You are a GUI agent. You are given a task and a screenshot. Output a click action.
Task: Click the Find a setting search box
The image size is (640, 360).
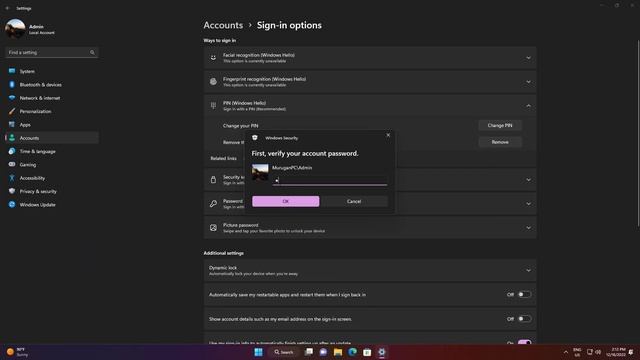(51, 53)
